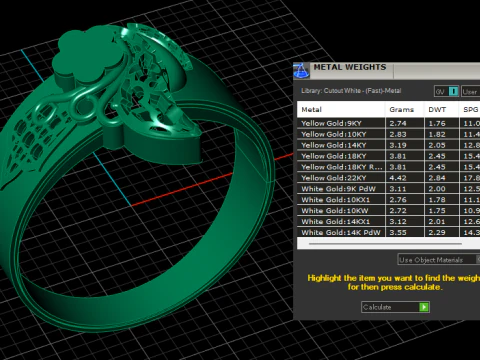Click the 3.11 grams cell

[x=405, y=189]
